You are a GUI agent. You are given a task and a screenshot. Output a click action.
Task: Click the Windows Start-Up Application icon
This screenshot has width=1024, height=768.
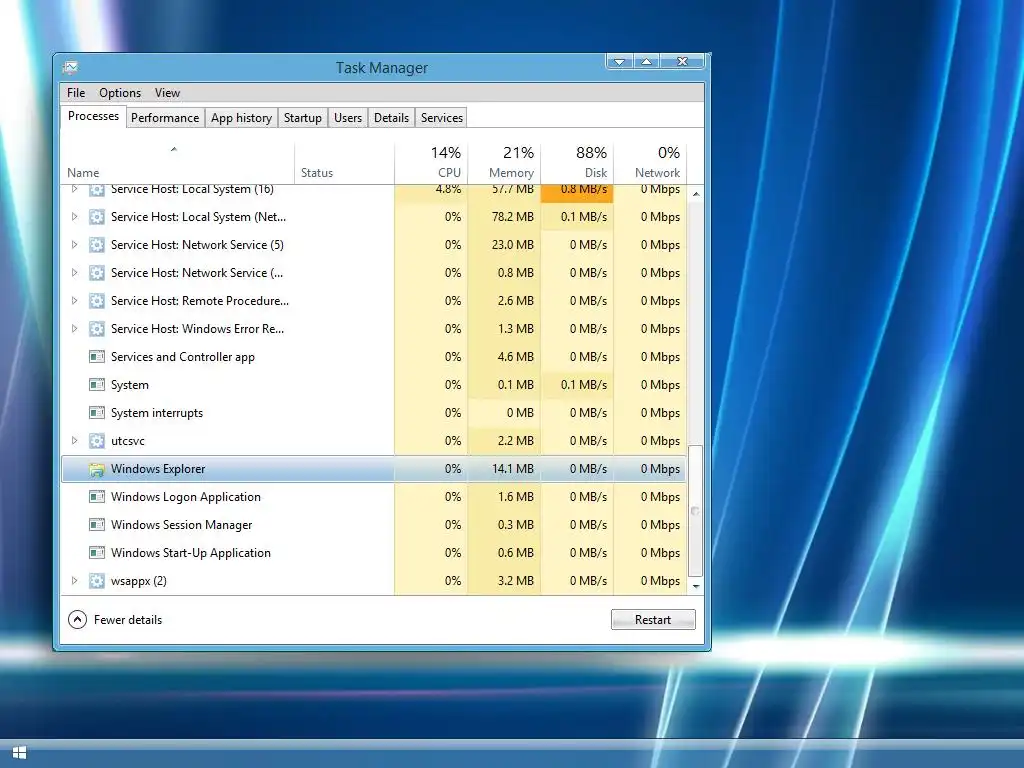tap(97, 553)
